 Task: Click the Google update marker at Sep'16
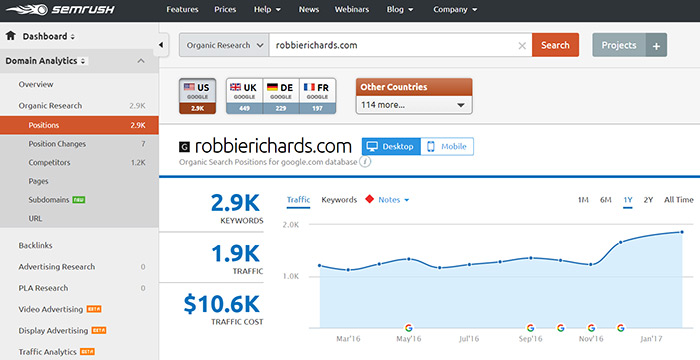tap(530, 328)
